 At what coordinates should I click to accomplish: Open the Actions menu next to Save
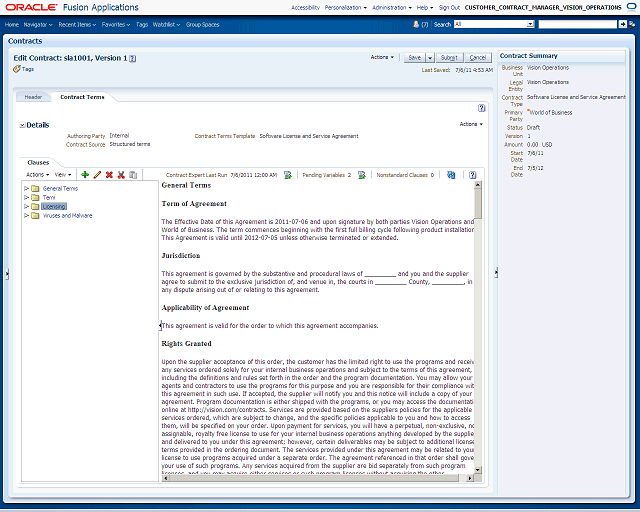coord(382,57)
